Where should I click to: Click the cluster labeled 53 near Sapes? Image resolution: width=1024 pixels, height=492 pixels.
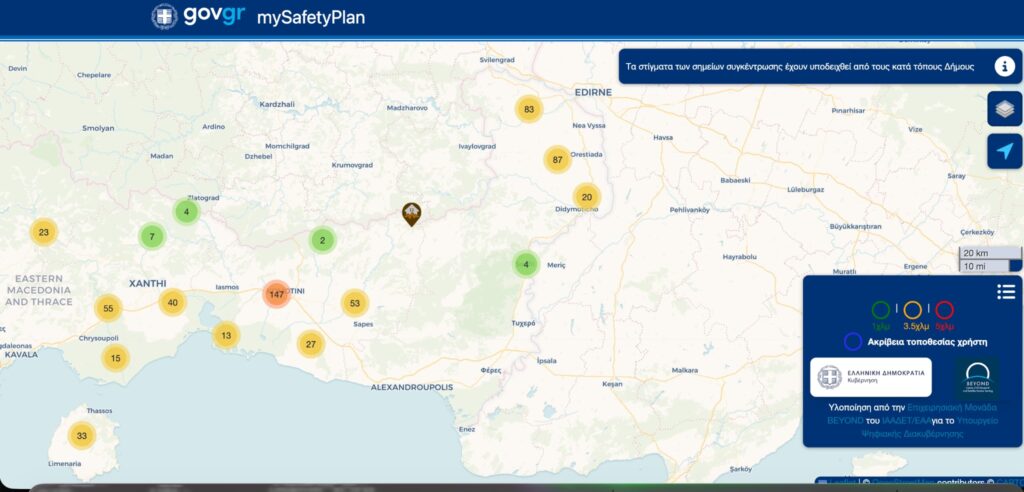[354, 302]
